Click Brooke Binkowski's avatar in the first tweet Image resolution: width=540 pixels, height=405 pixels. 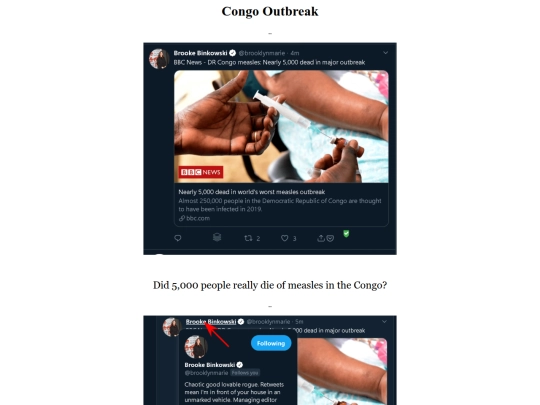(159, 59)
